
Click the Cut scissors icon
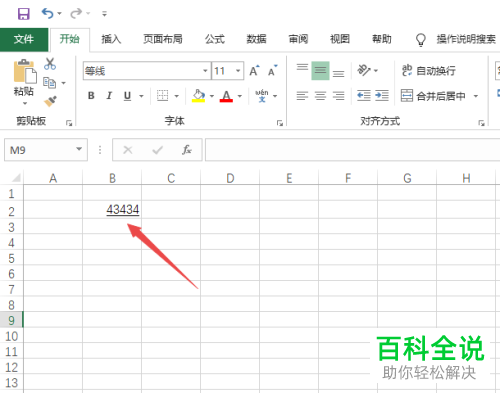[50, 63]
